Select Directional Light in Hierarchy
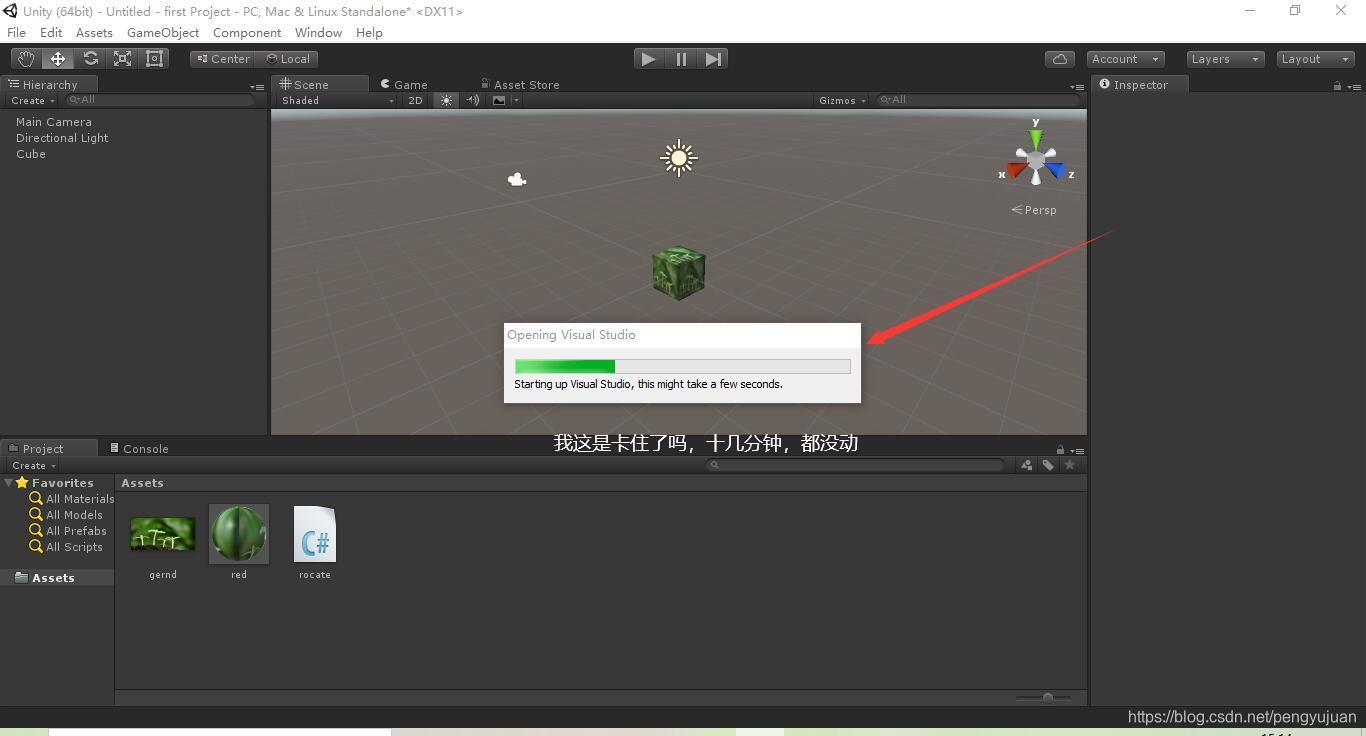1366x736 pixels. 62,138
